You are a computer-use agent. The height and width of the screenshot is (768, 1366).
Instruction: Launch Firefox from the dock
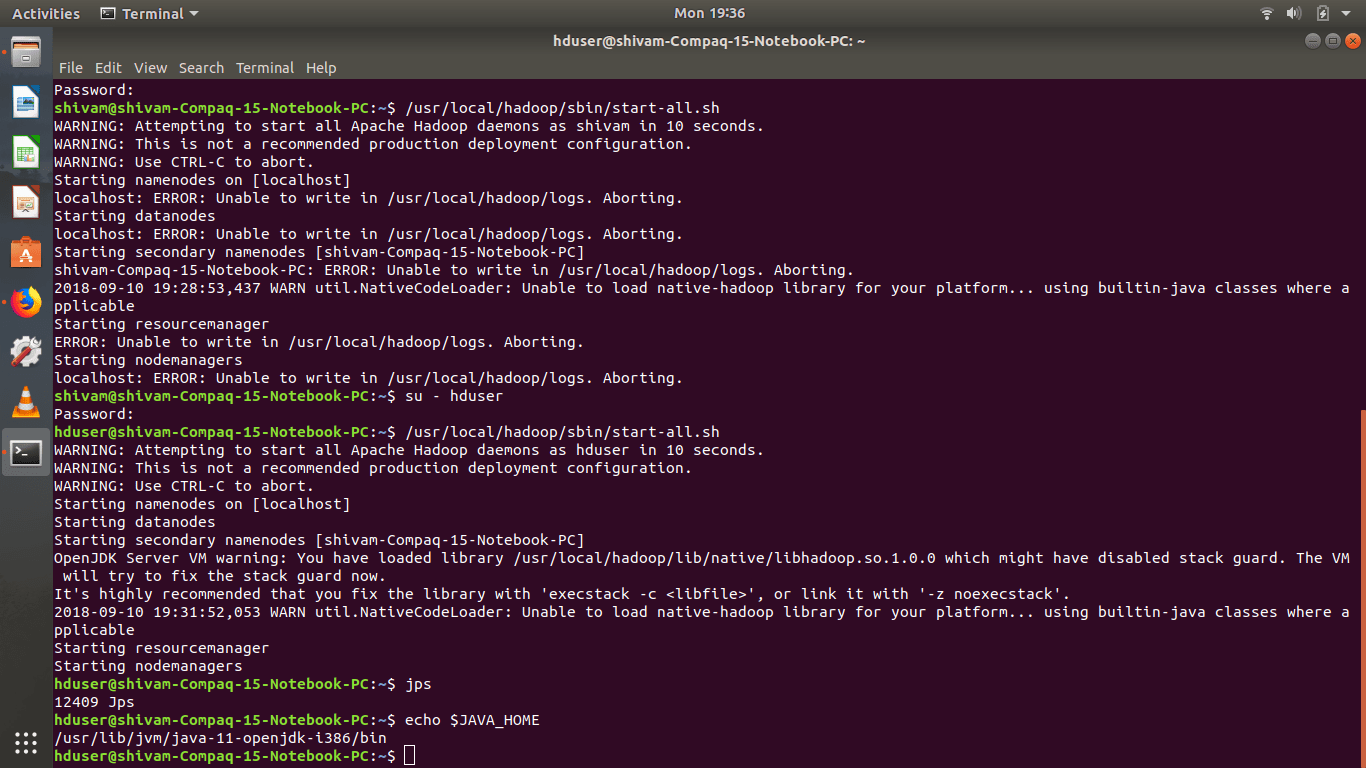click(x=26, y=302)
